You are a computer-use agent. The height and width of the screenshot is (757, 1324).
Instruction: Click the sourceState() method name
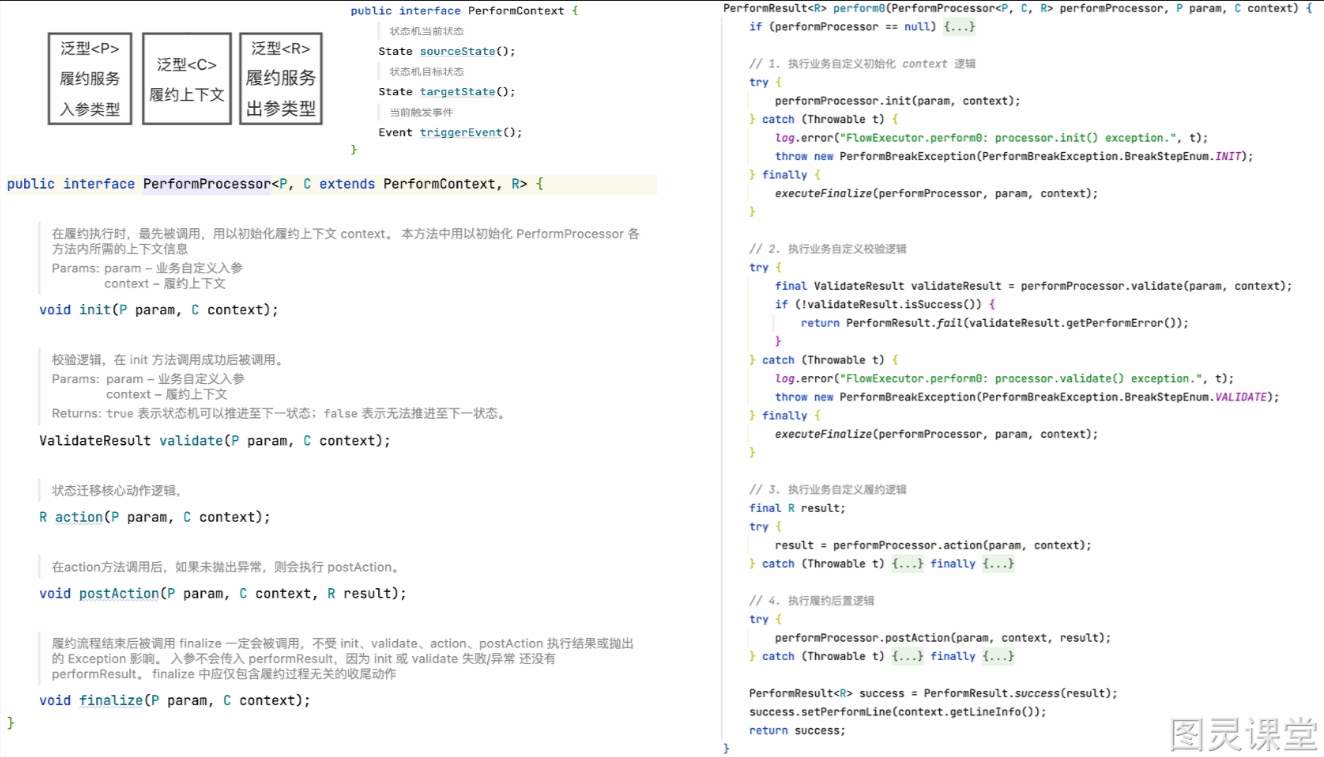(x=457, y=51)
